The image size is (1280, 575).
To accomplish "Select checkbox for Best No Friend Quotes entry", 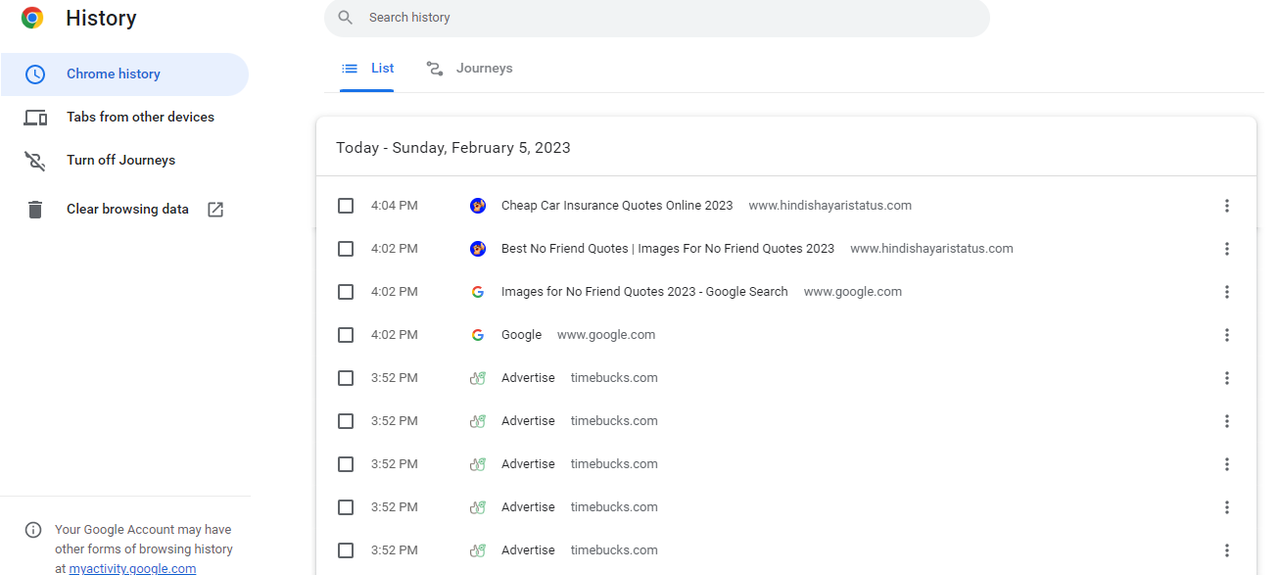I will pyautogui.click(x=346, y=249).
